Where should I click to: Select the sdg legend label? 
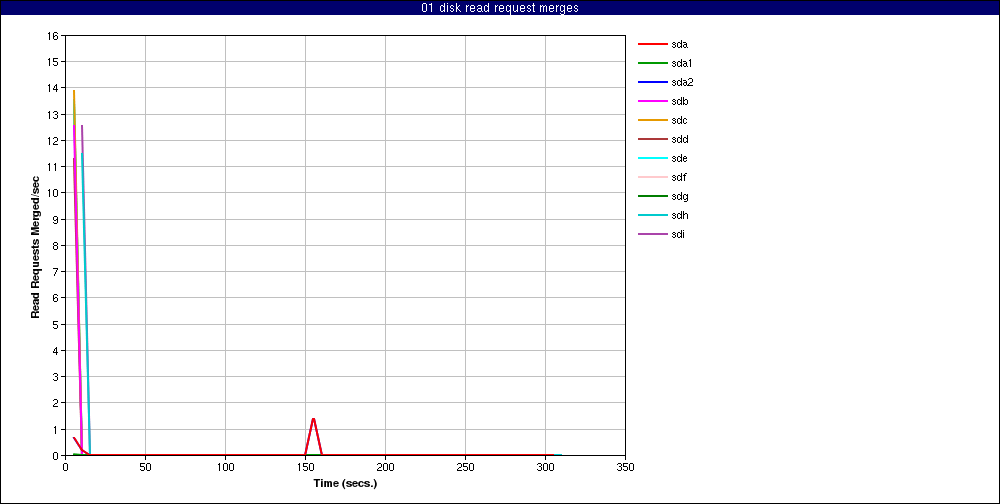click(x=680, y=196)
